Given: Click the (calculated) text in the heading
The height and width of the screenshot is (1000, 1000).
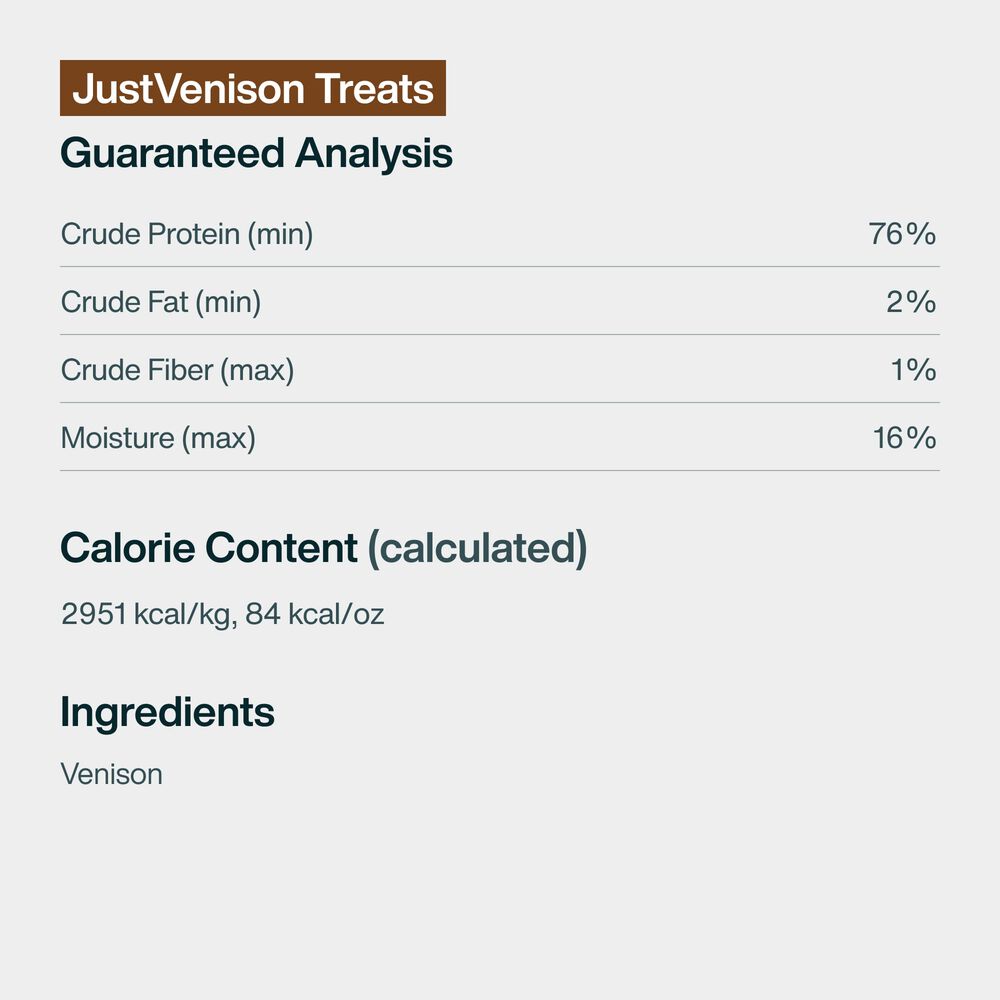Looking at the screenshot, I should (x=477, y=548).
